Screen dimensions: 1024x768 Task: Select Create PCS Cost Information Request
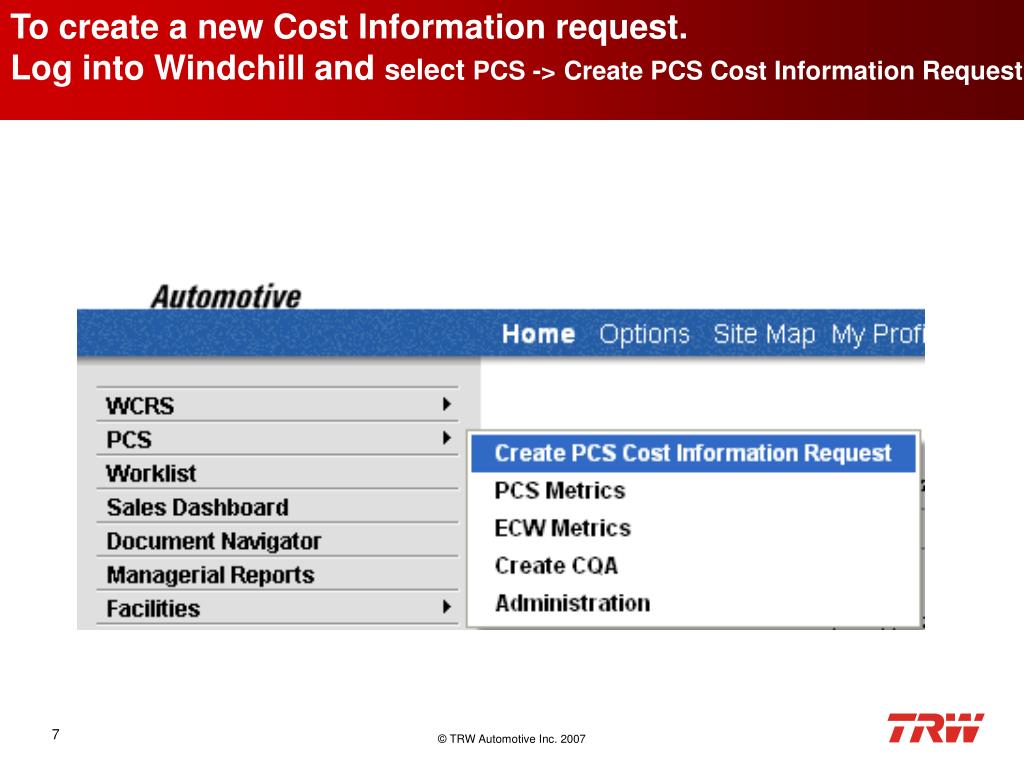click(x=694, y=453)
